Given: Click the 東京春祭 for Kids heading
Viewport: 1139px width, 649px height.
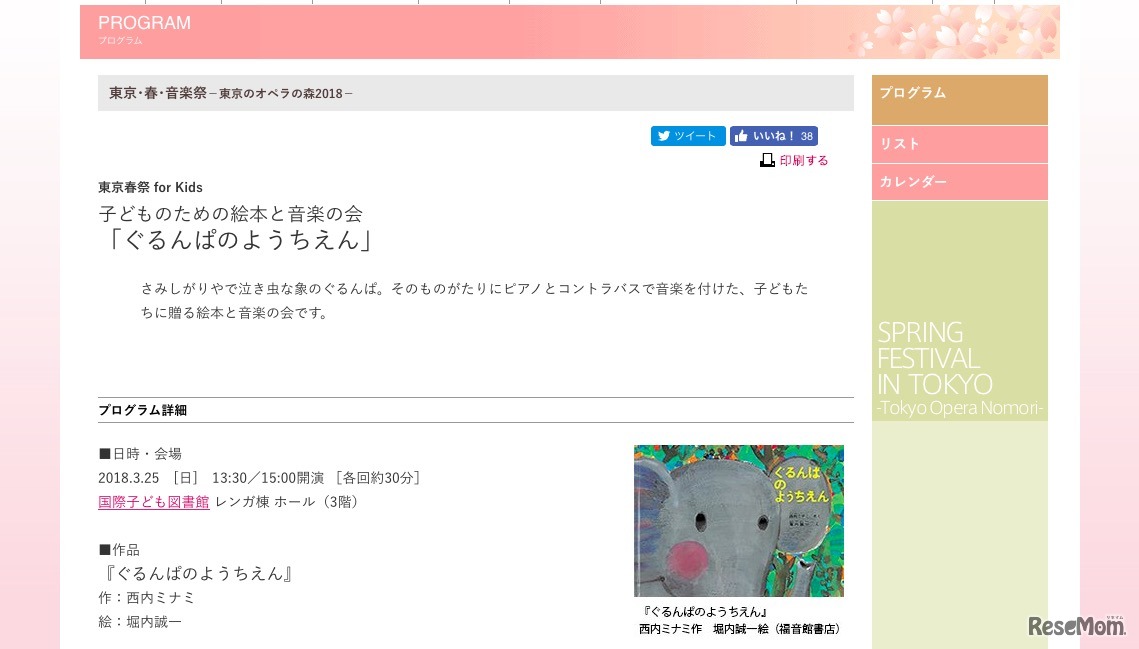Looking at the screenshot, I should 150,188.
